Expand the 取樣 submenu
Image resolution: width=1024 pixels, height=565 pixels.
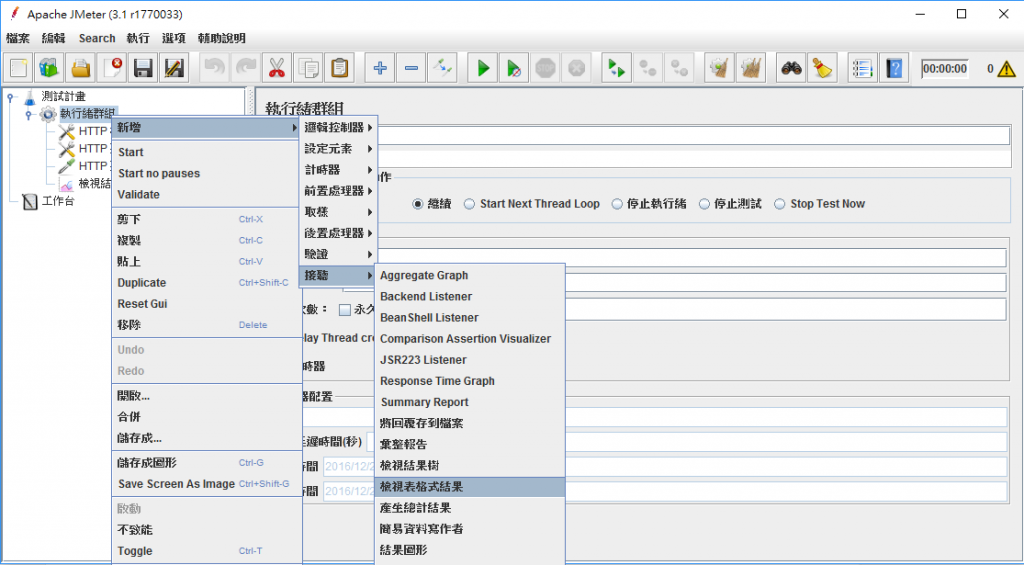(338, 212)
